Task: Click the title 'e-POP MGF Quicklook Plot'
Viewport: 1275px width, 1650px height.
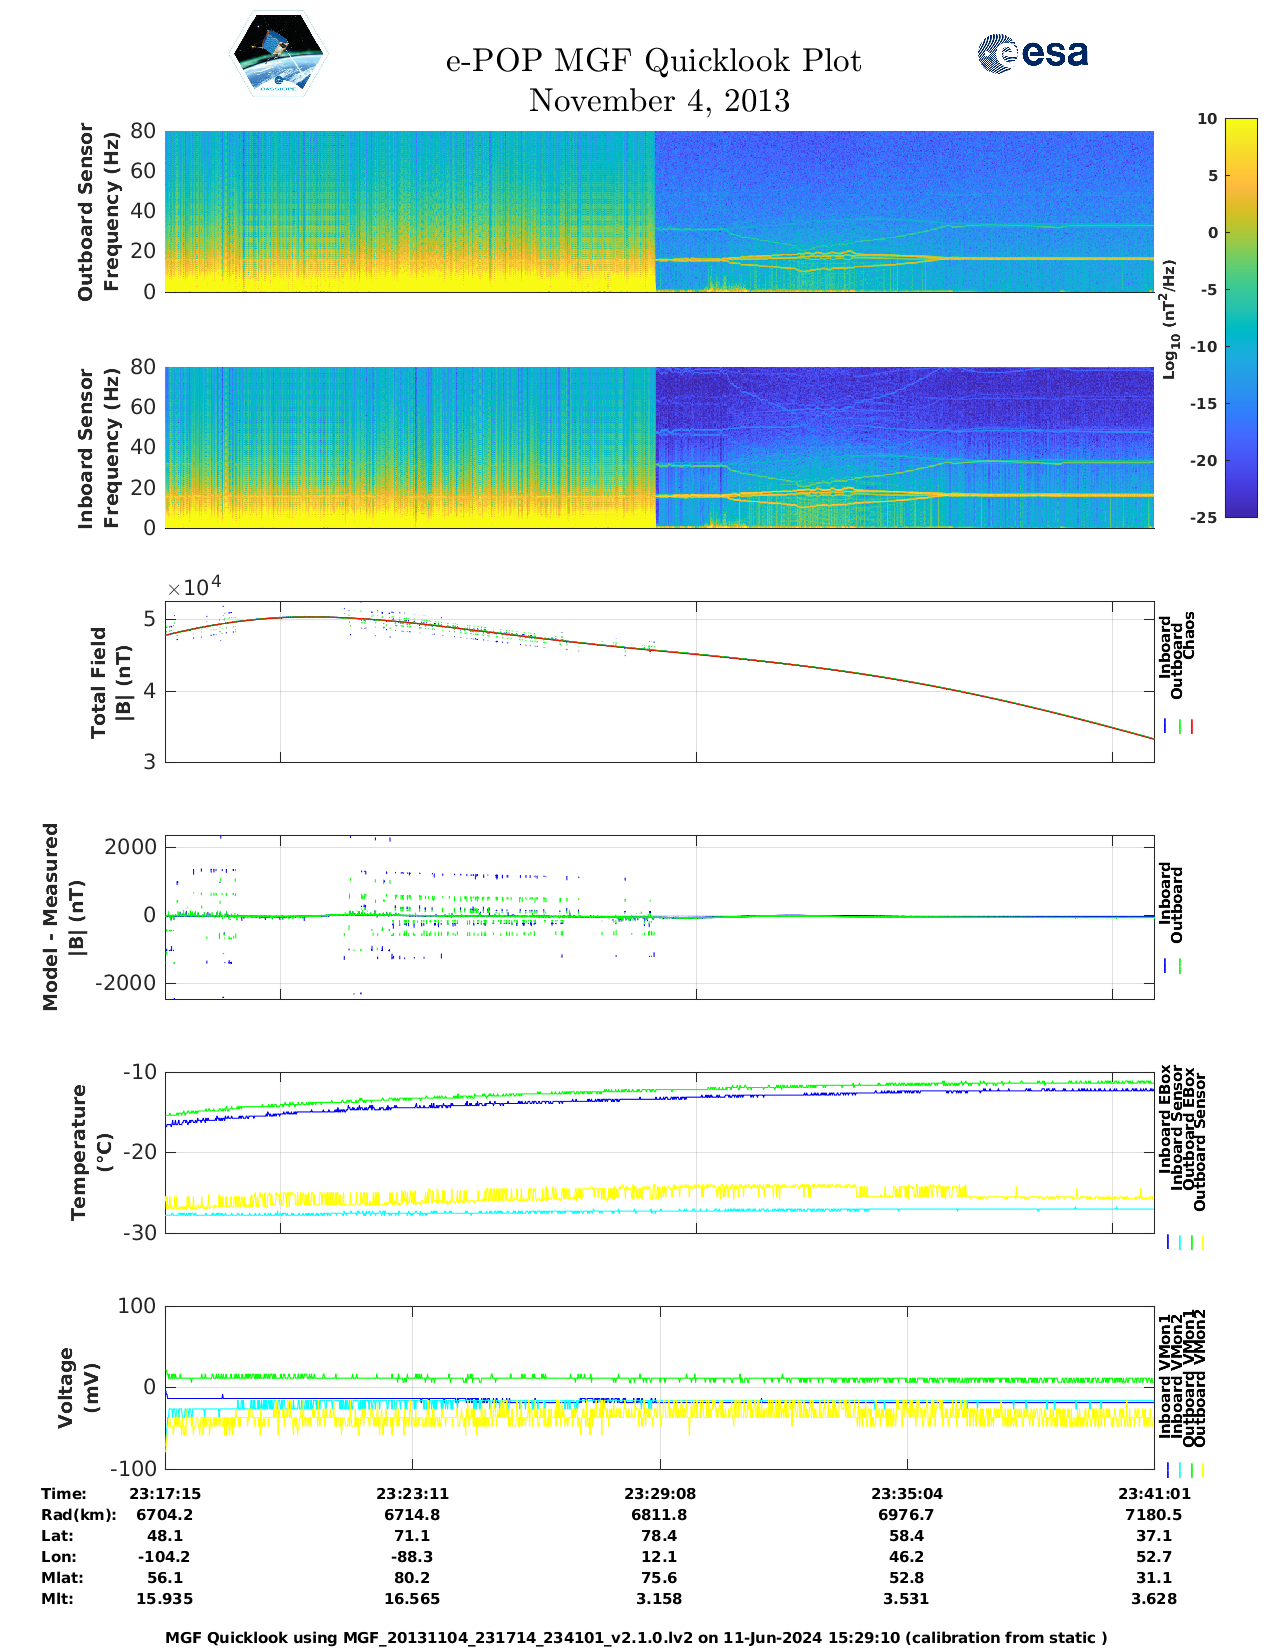Action: point(653,61)
